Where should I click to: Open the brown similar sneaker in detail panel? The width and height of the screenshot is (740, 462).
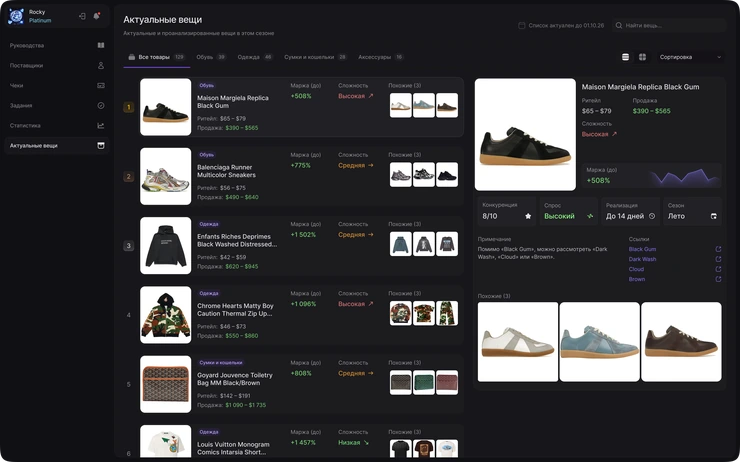point(681,342)
